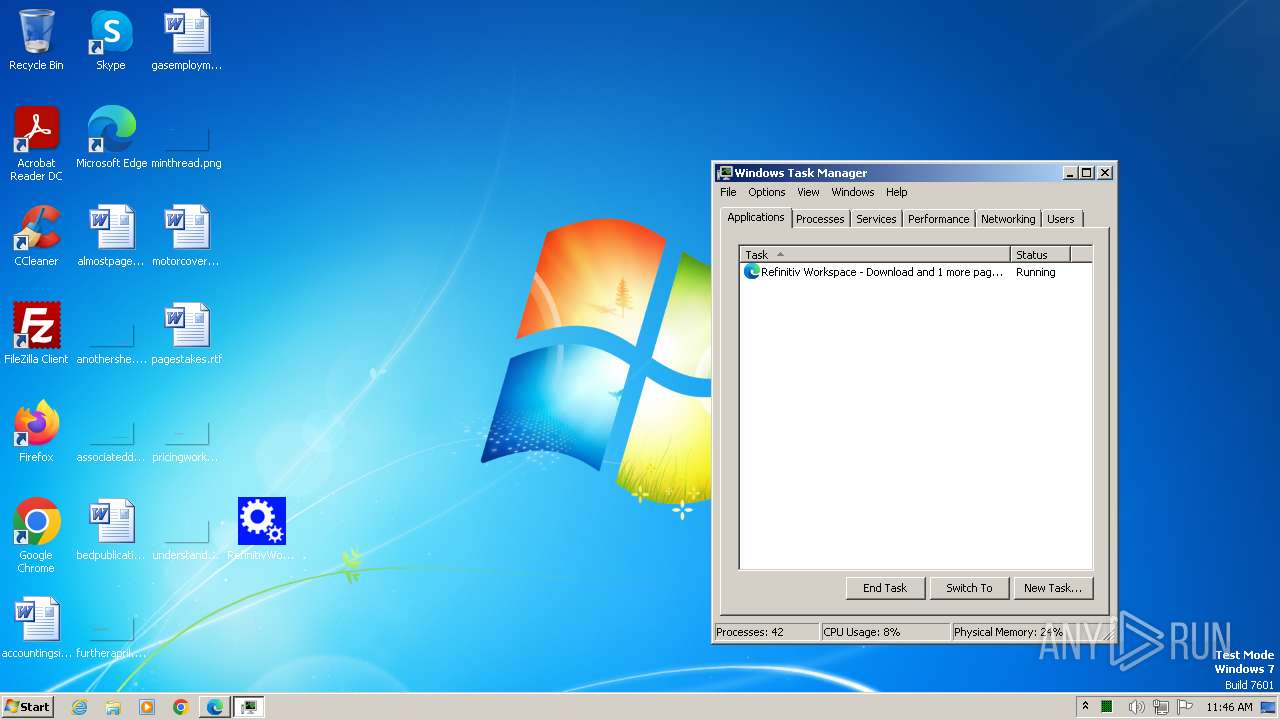Launch Firefox desktop shortcut
Screen dimensions: 1280x720
coord(36,432)
